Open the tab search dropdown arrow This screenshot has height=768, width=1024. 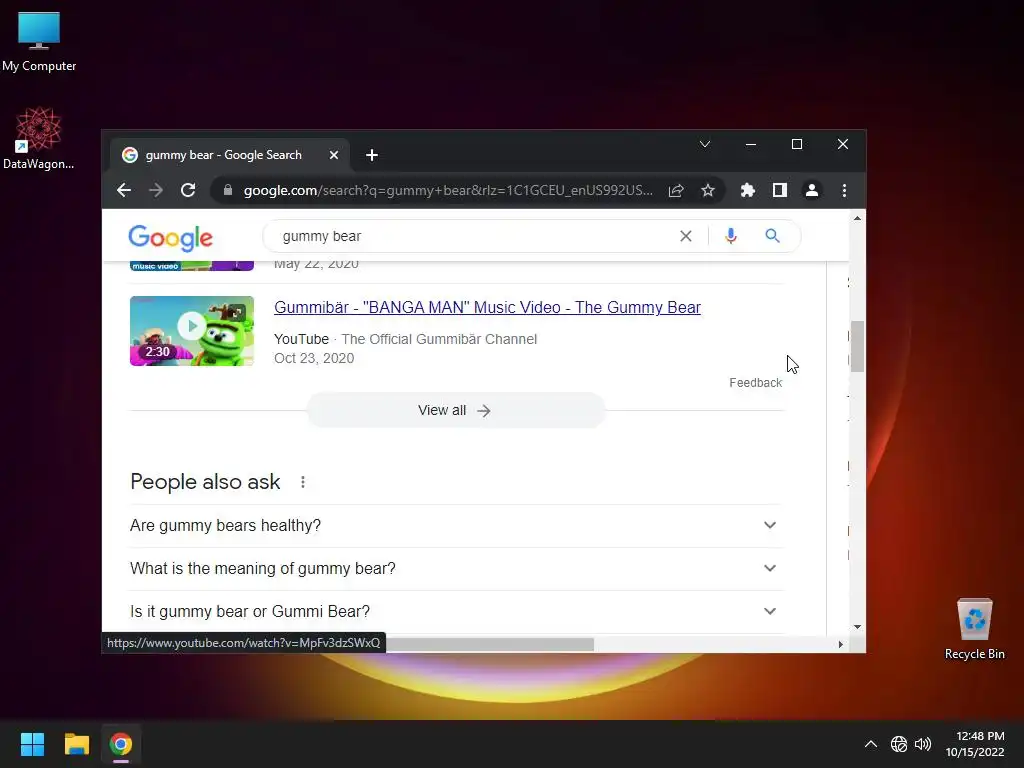click(x=705, y=144)
